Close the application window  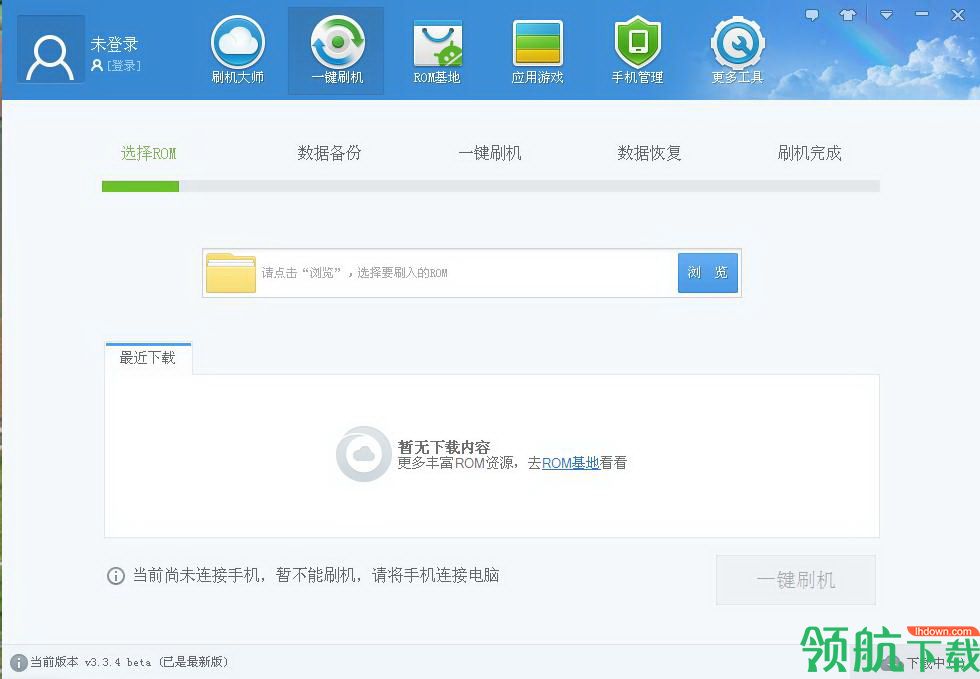point(958,15)
